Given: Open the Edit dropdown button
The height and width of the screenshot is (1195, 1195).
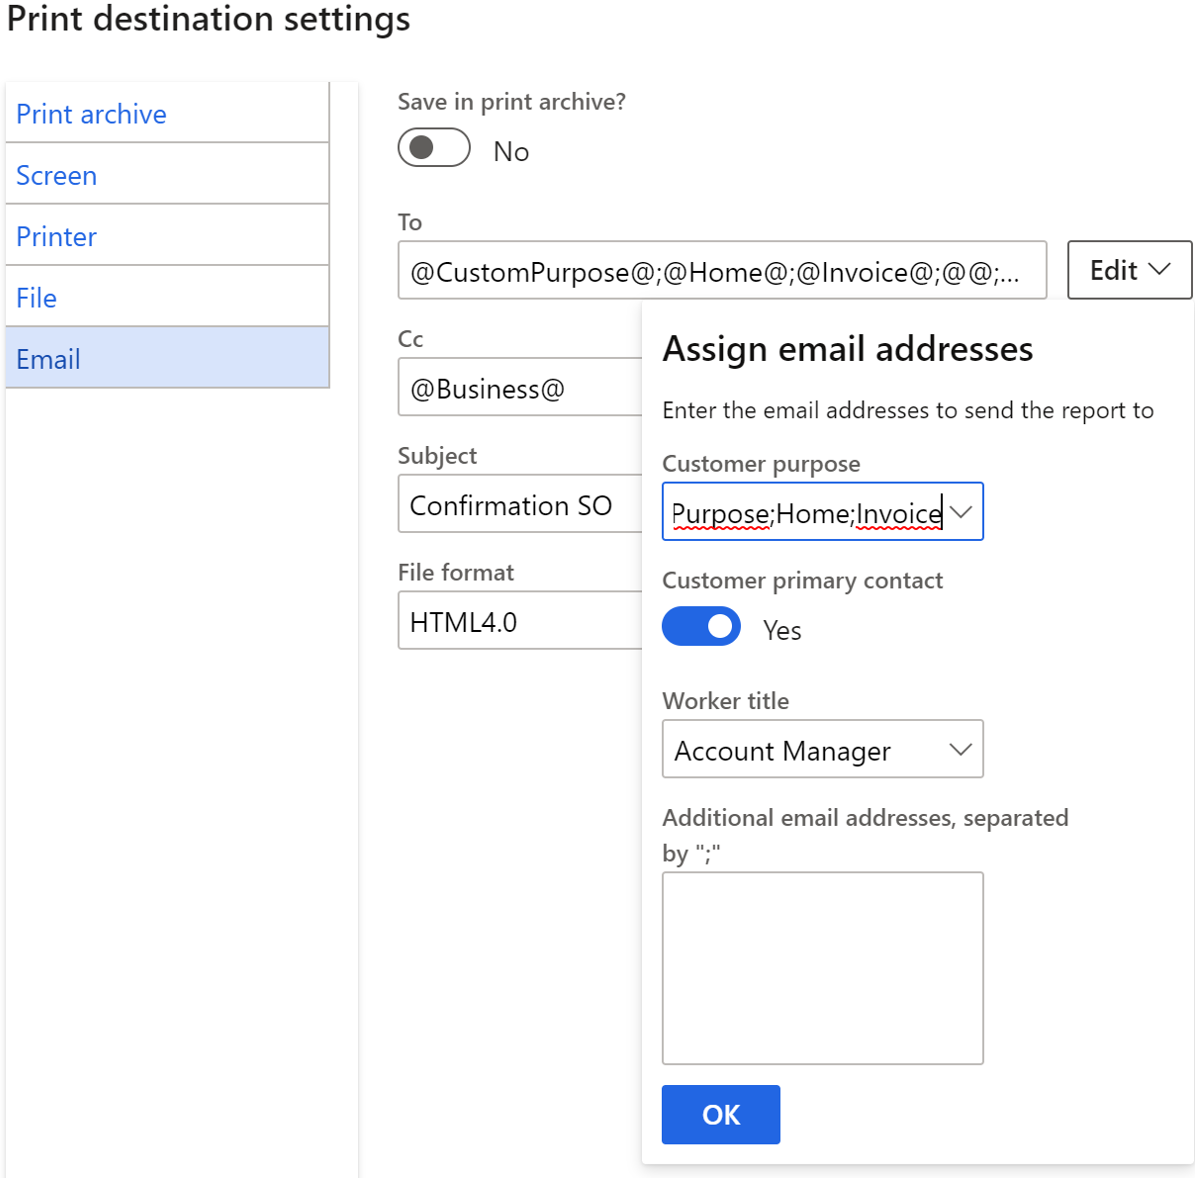Looking at the screenshot, I should click(x=1129, y=270).
